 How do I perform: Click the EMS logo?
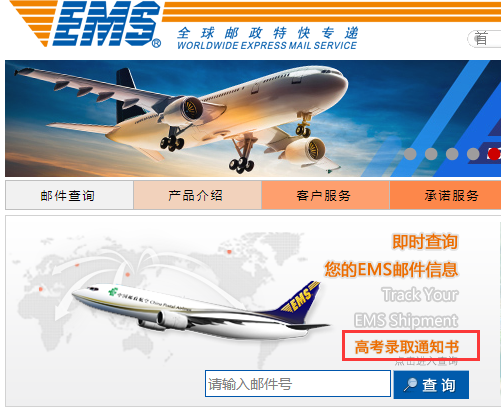click(86, 23)
